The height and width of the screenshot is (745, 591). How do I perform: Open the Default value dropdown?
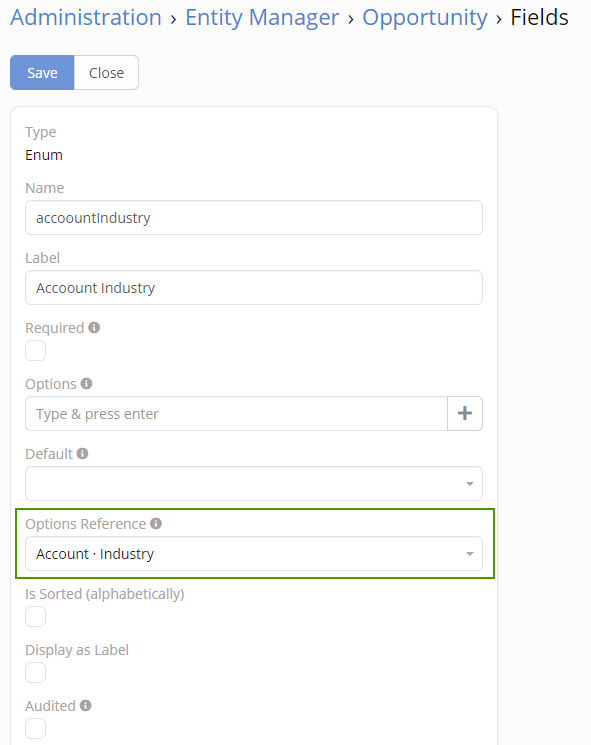[x=254, y=484]
